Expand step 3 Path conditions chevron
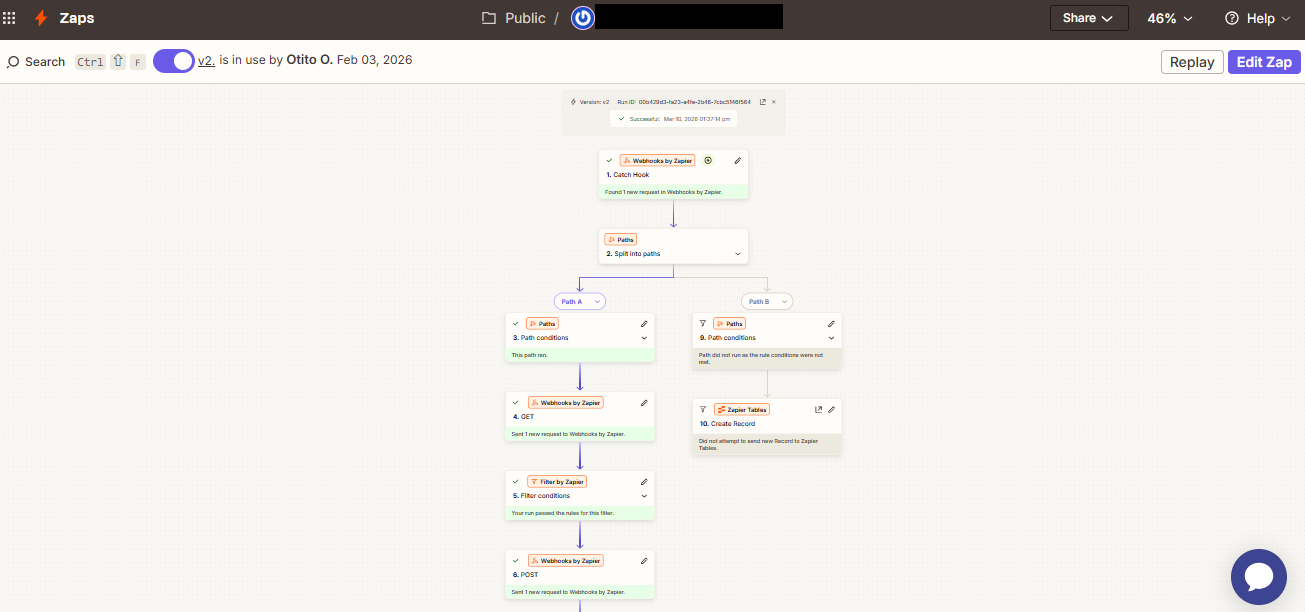 (644, 338)
